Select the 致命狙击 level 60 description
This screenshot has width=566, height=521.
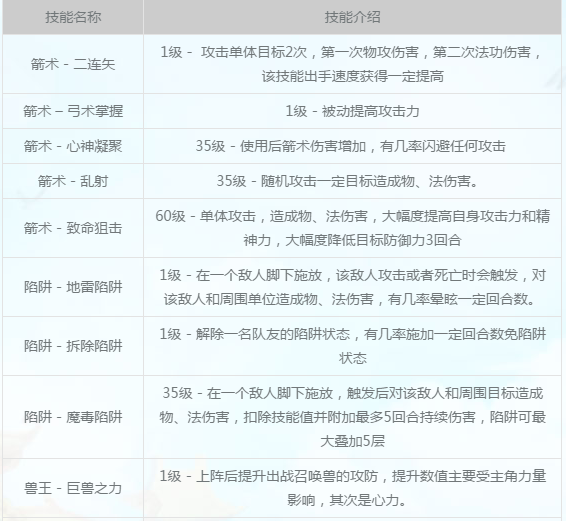tap(352, 228)
